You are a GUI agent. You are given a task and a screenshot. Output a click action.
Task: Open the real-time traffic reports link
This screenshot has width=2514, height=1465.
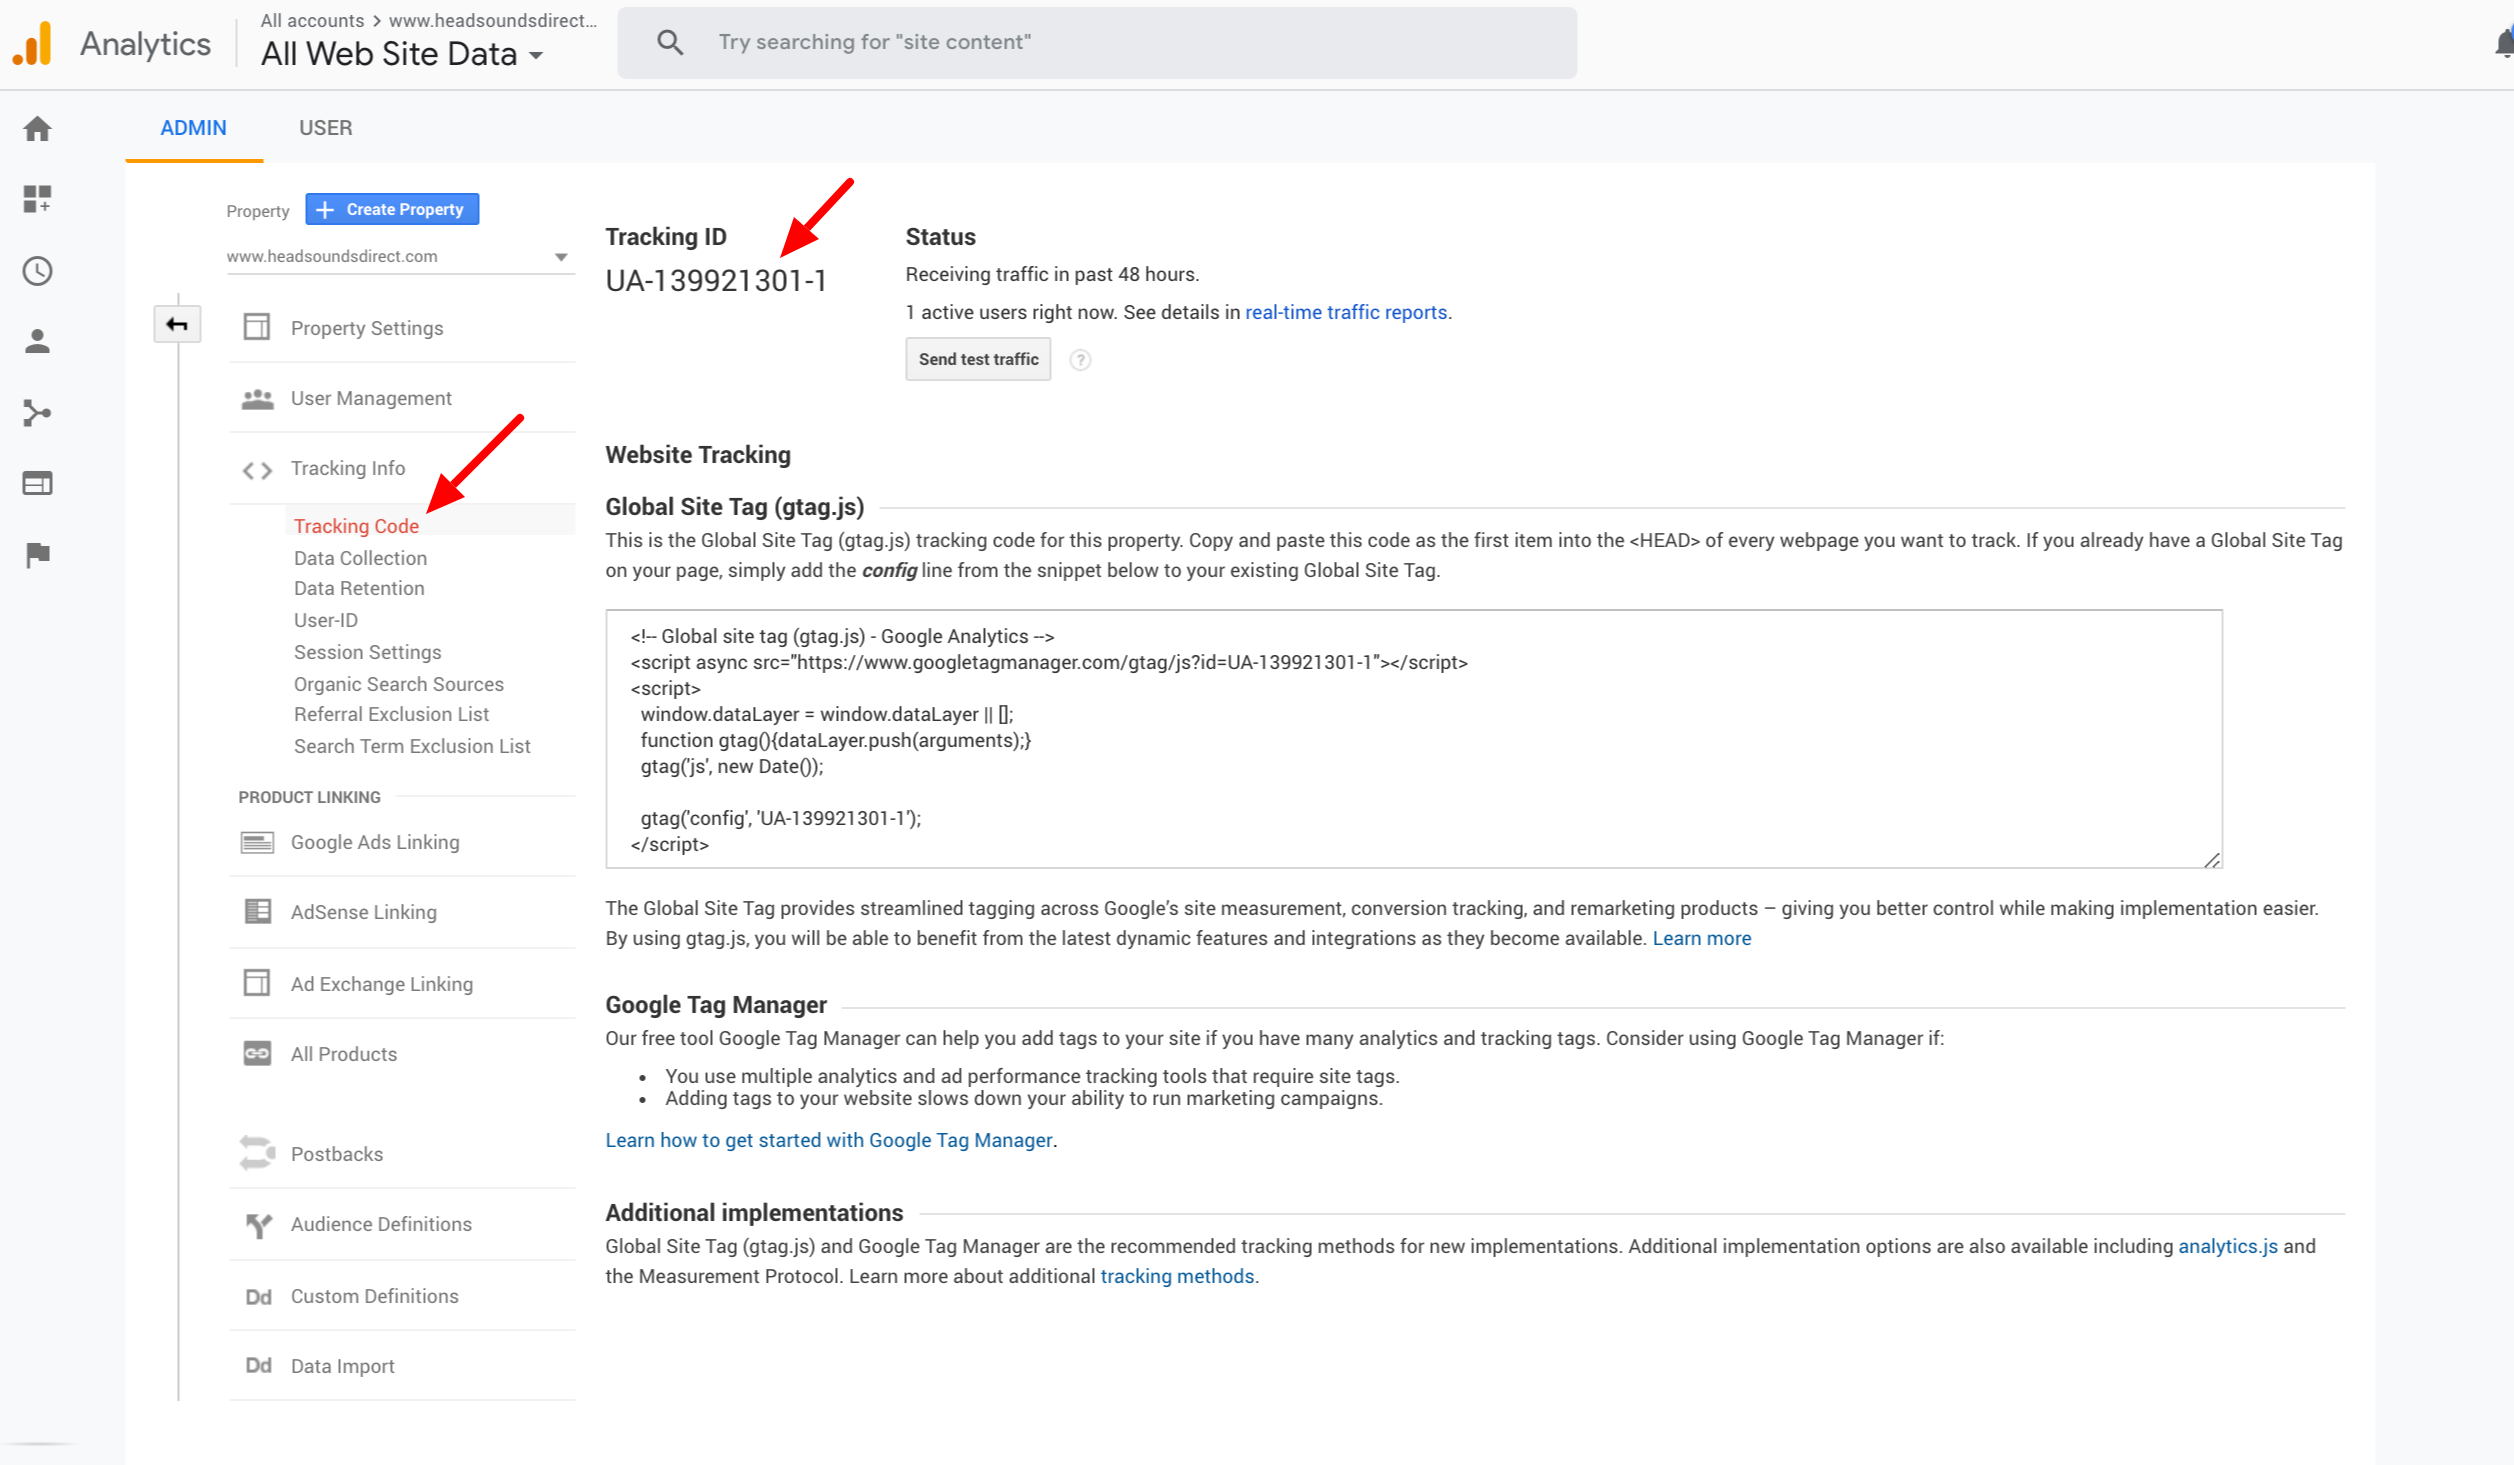(1346, 312)
